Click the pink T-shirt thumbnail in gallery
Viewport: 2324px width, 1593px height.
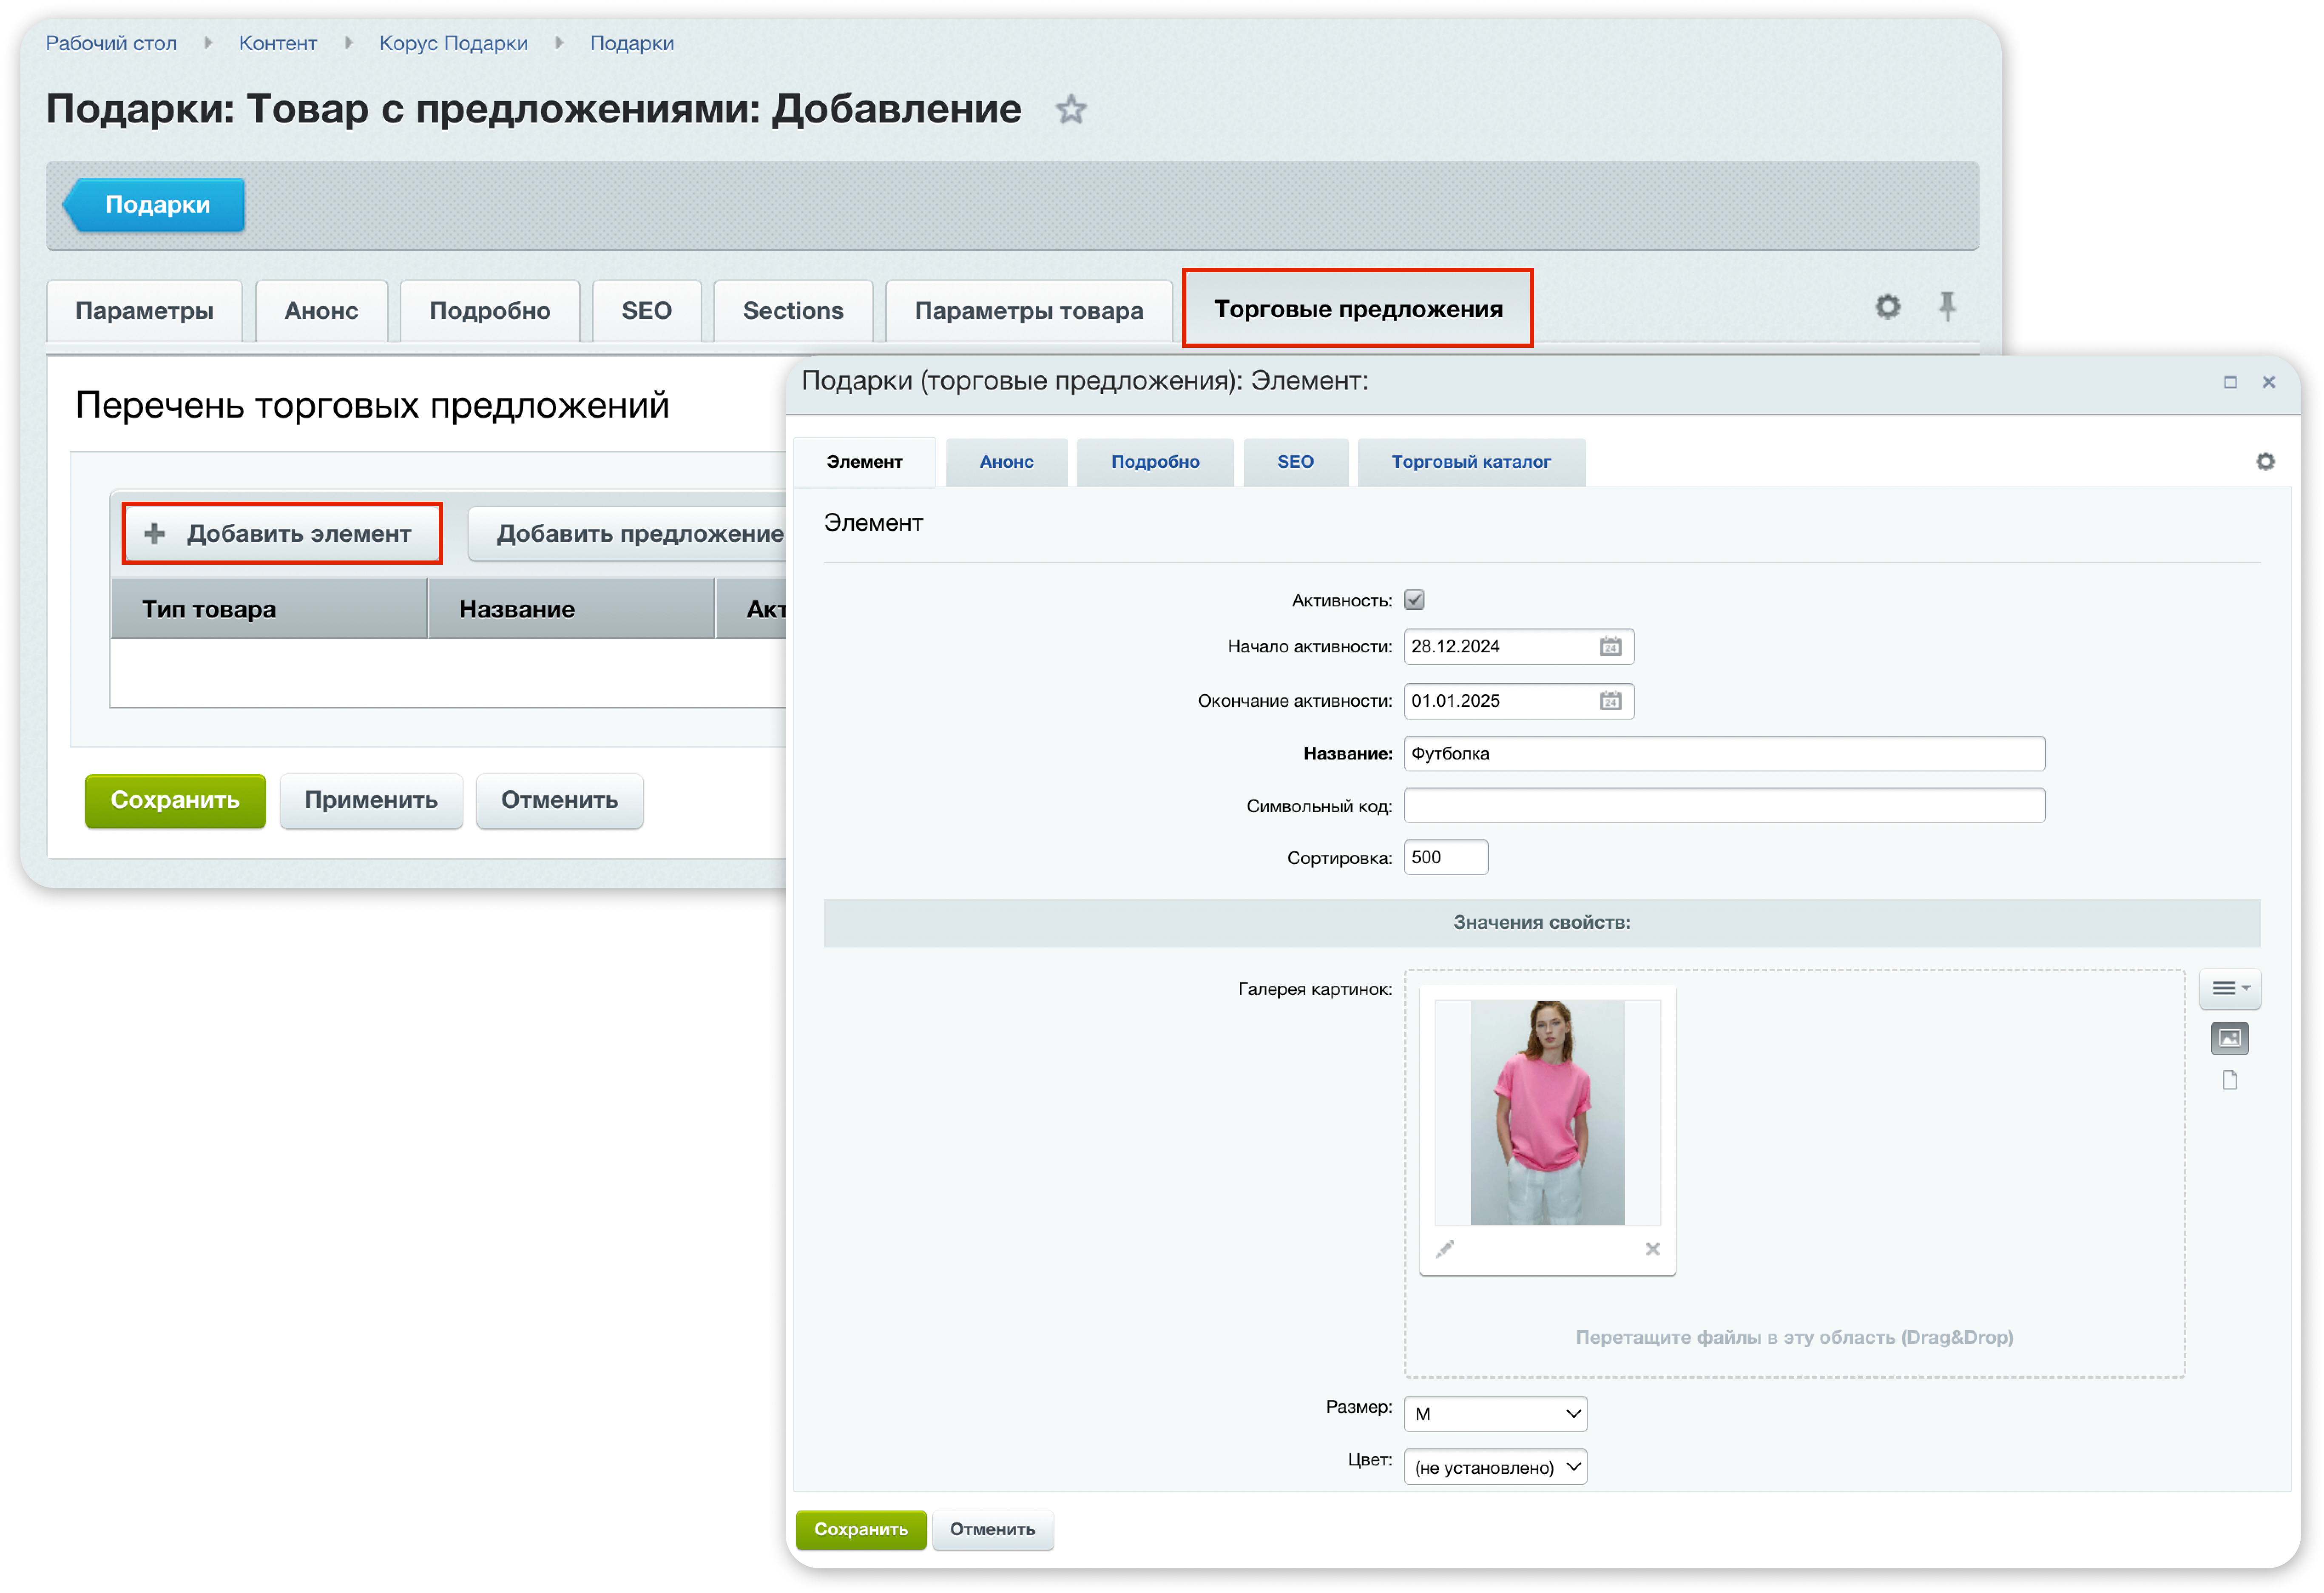click(x=1547, y=1112)
